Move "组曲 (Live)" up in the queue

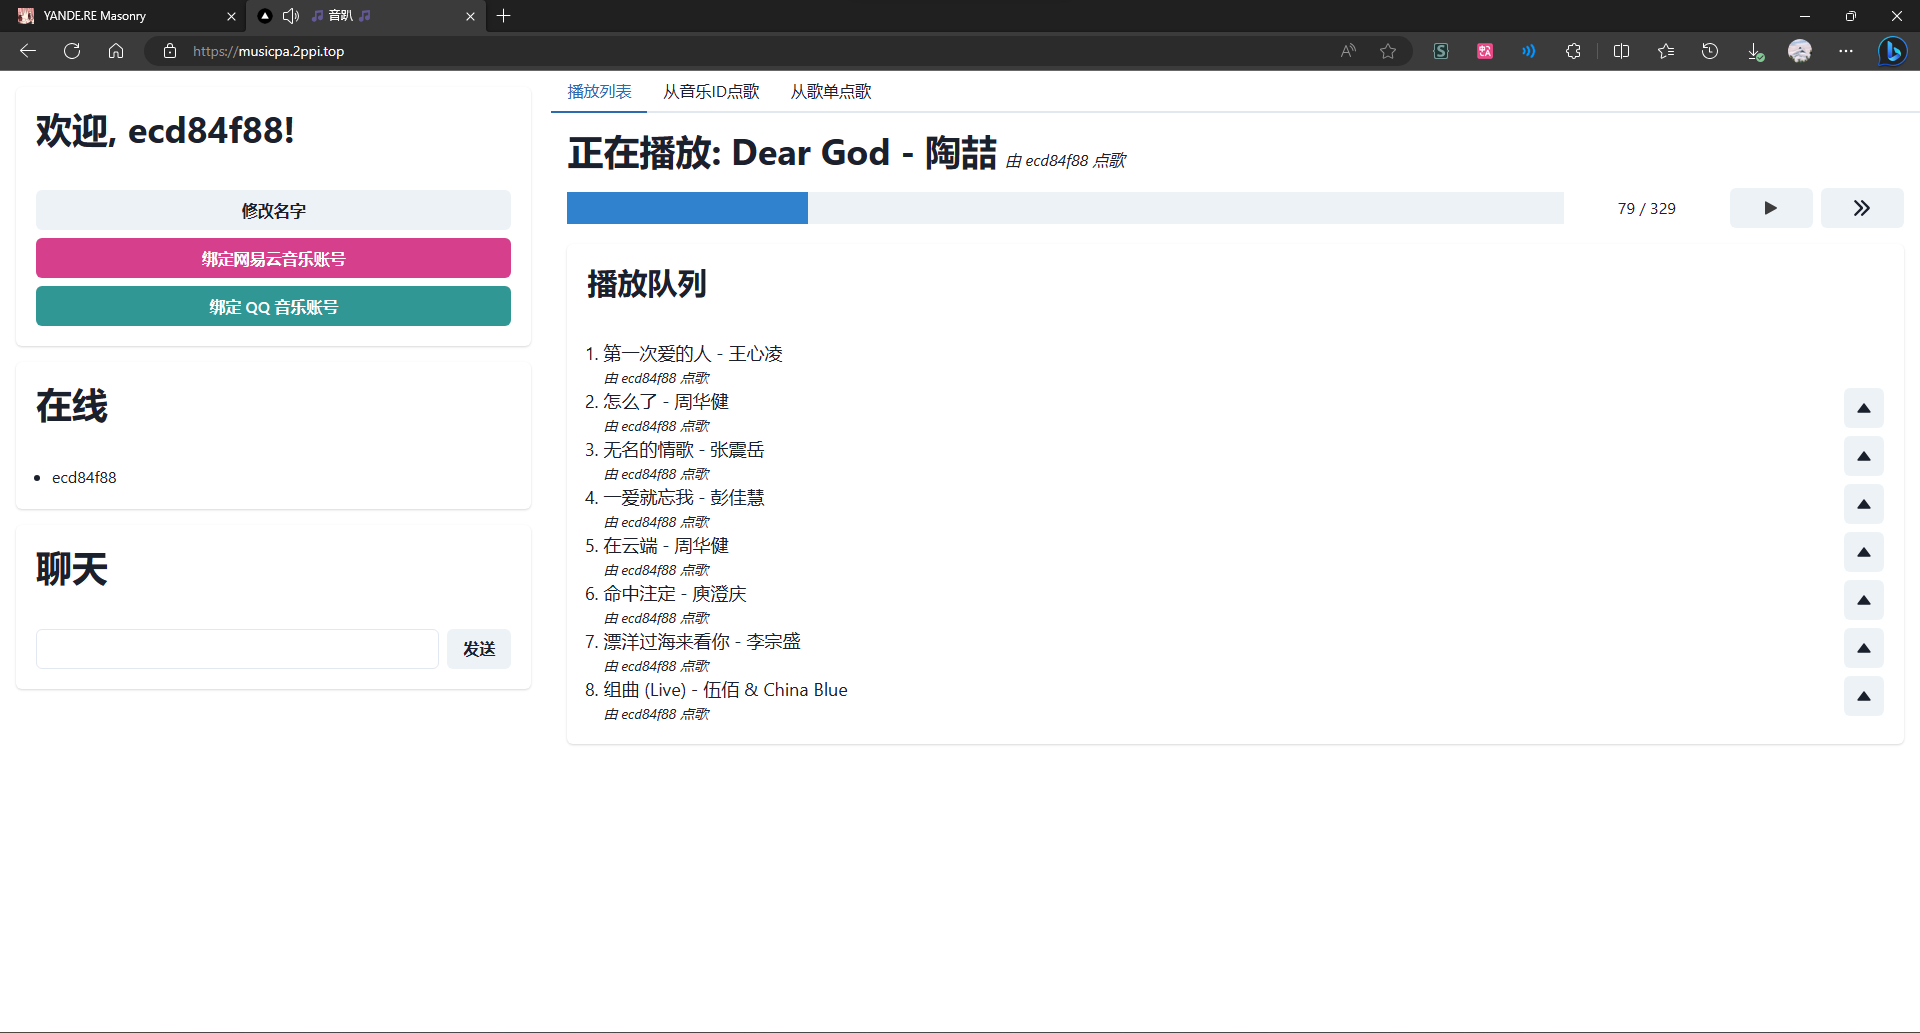pos(1863,696)
